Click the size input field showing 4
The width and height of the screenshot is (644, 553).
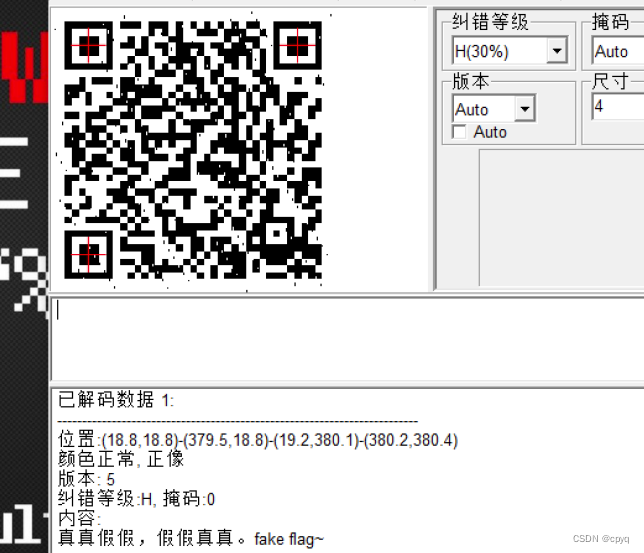click(x=617, y=107)
